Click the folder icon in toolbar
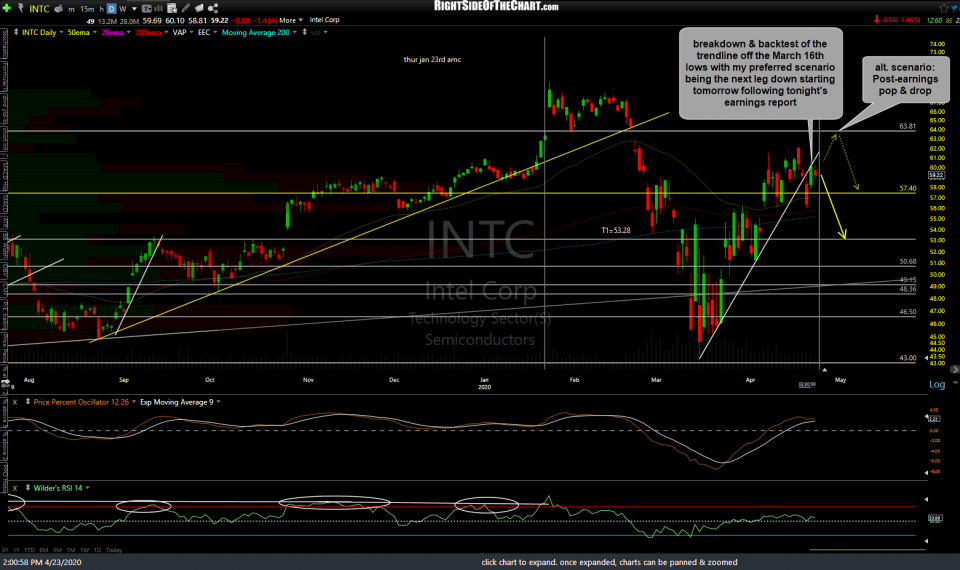The image size is (960, 570). click(200, 9)
